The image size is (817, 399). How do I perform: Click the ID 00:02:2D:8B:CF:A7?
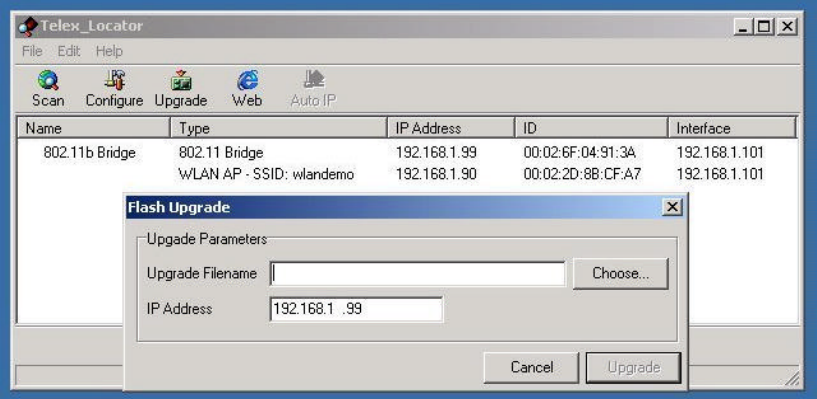[x=582, y=174]
